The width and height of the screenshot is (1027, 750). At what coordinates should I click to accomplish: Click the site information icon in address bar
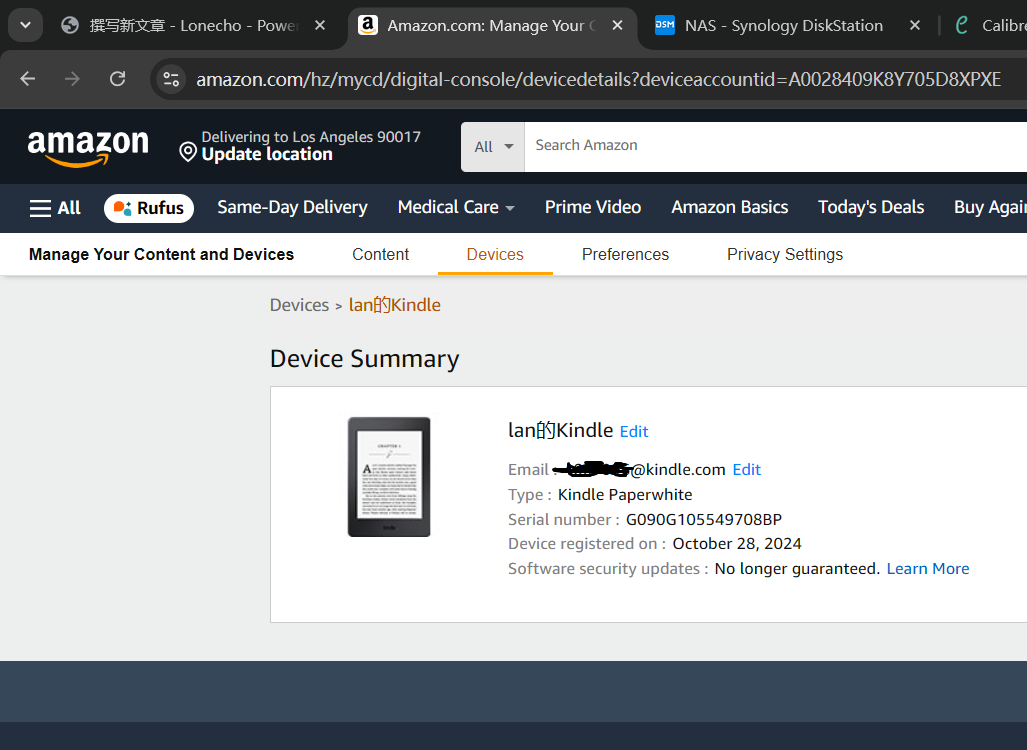pyautogui.click(x=171, y=79)
